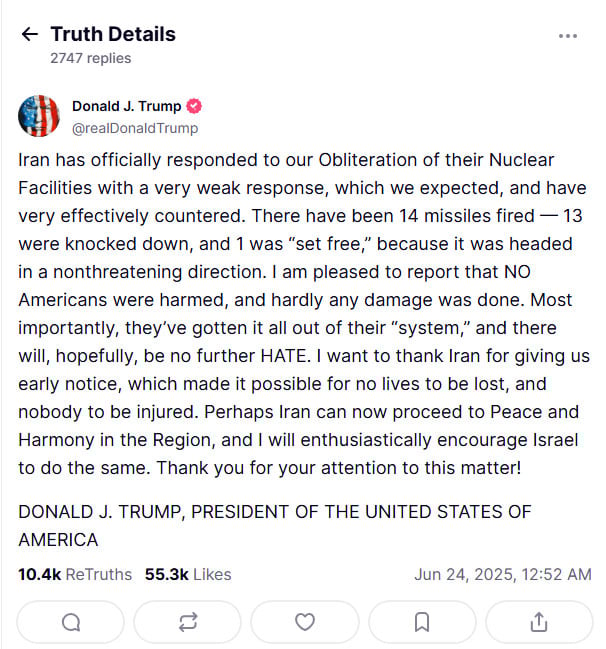View the 10.4k ReTruths list
This screenshot has height=649, width=606.
(75, 574)
